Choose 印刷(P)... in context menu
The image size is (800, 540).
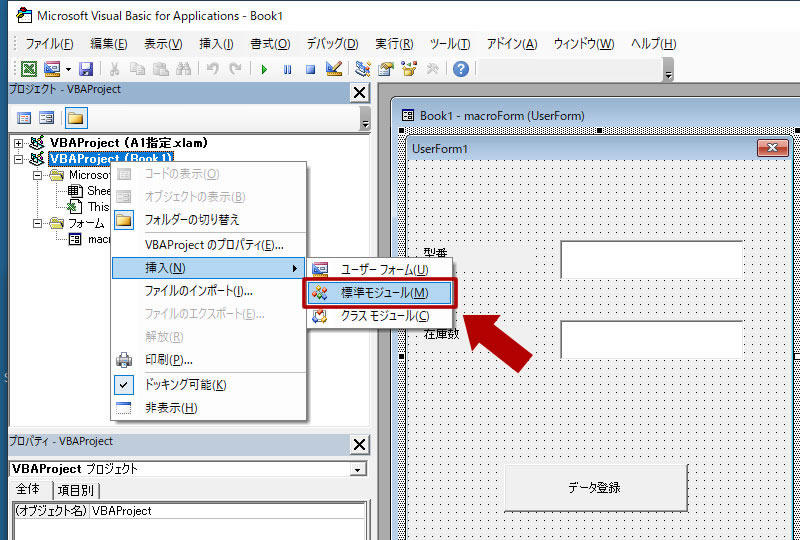click(x=208, y=360)
